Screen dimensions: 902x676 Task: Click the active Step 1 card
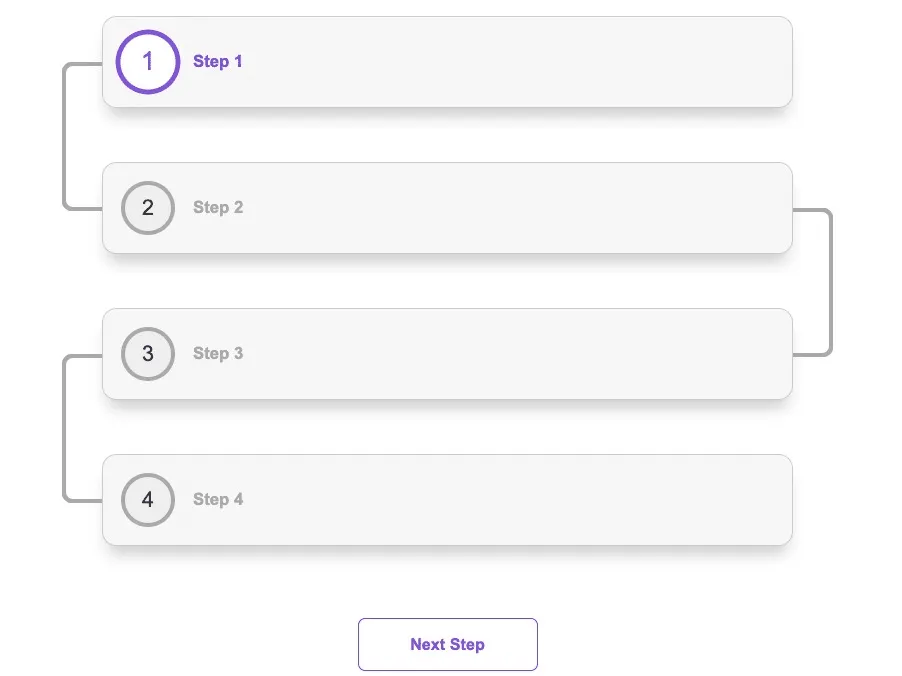(x=447, y=62)
